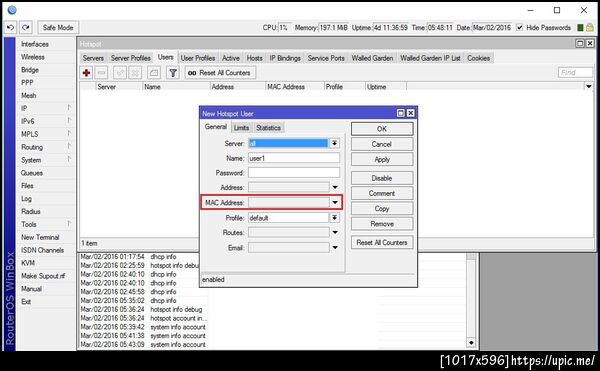Click the comment toolbar icon
600x371 pixels.
pos(154,73)
